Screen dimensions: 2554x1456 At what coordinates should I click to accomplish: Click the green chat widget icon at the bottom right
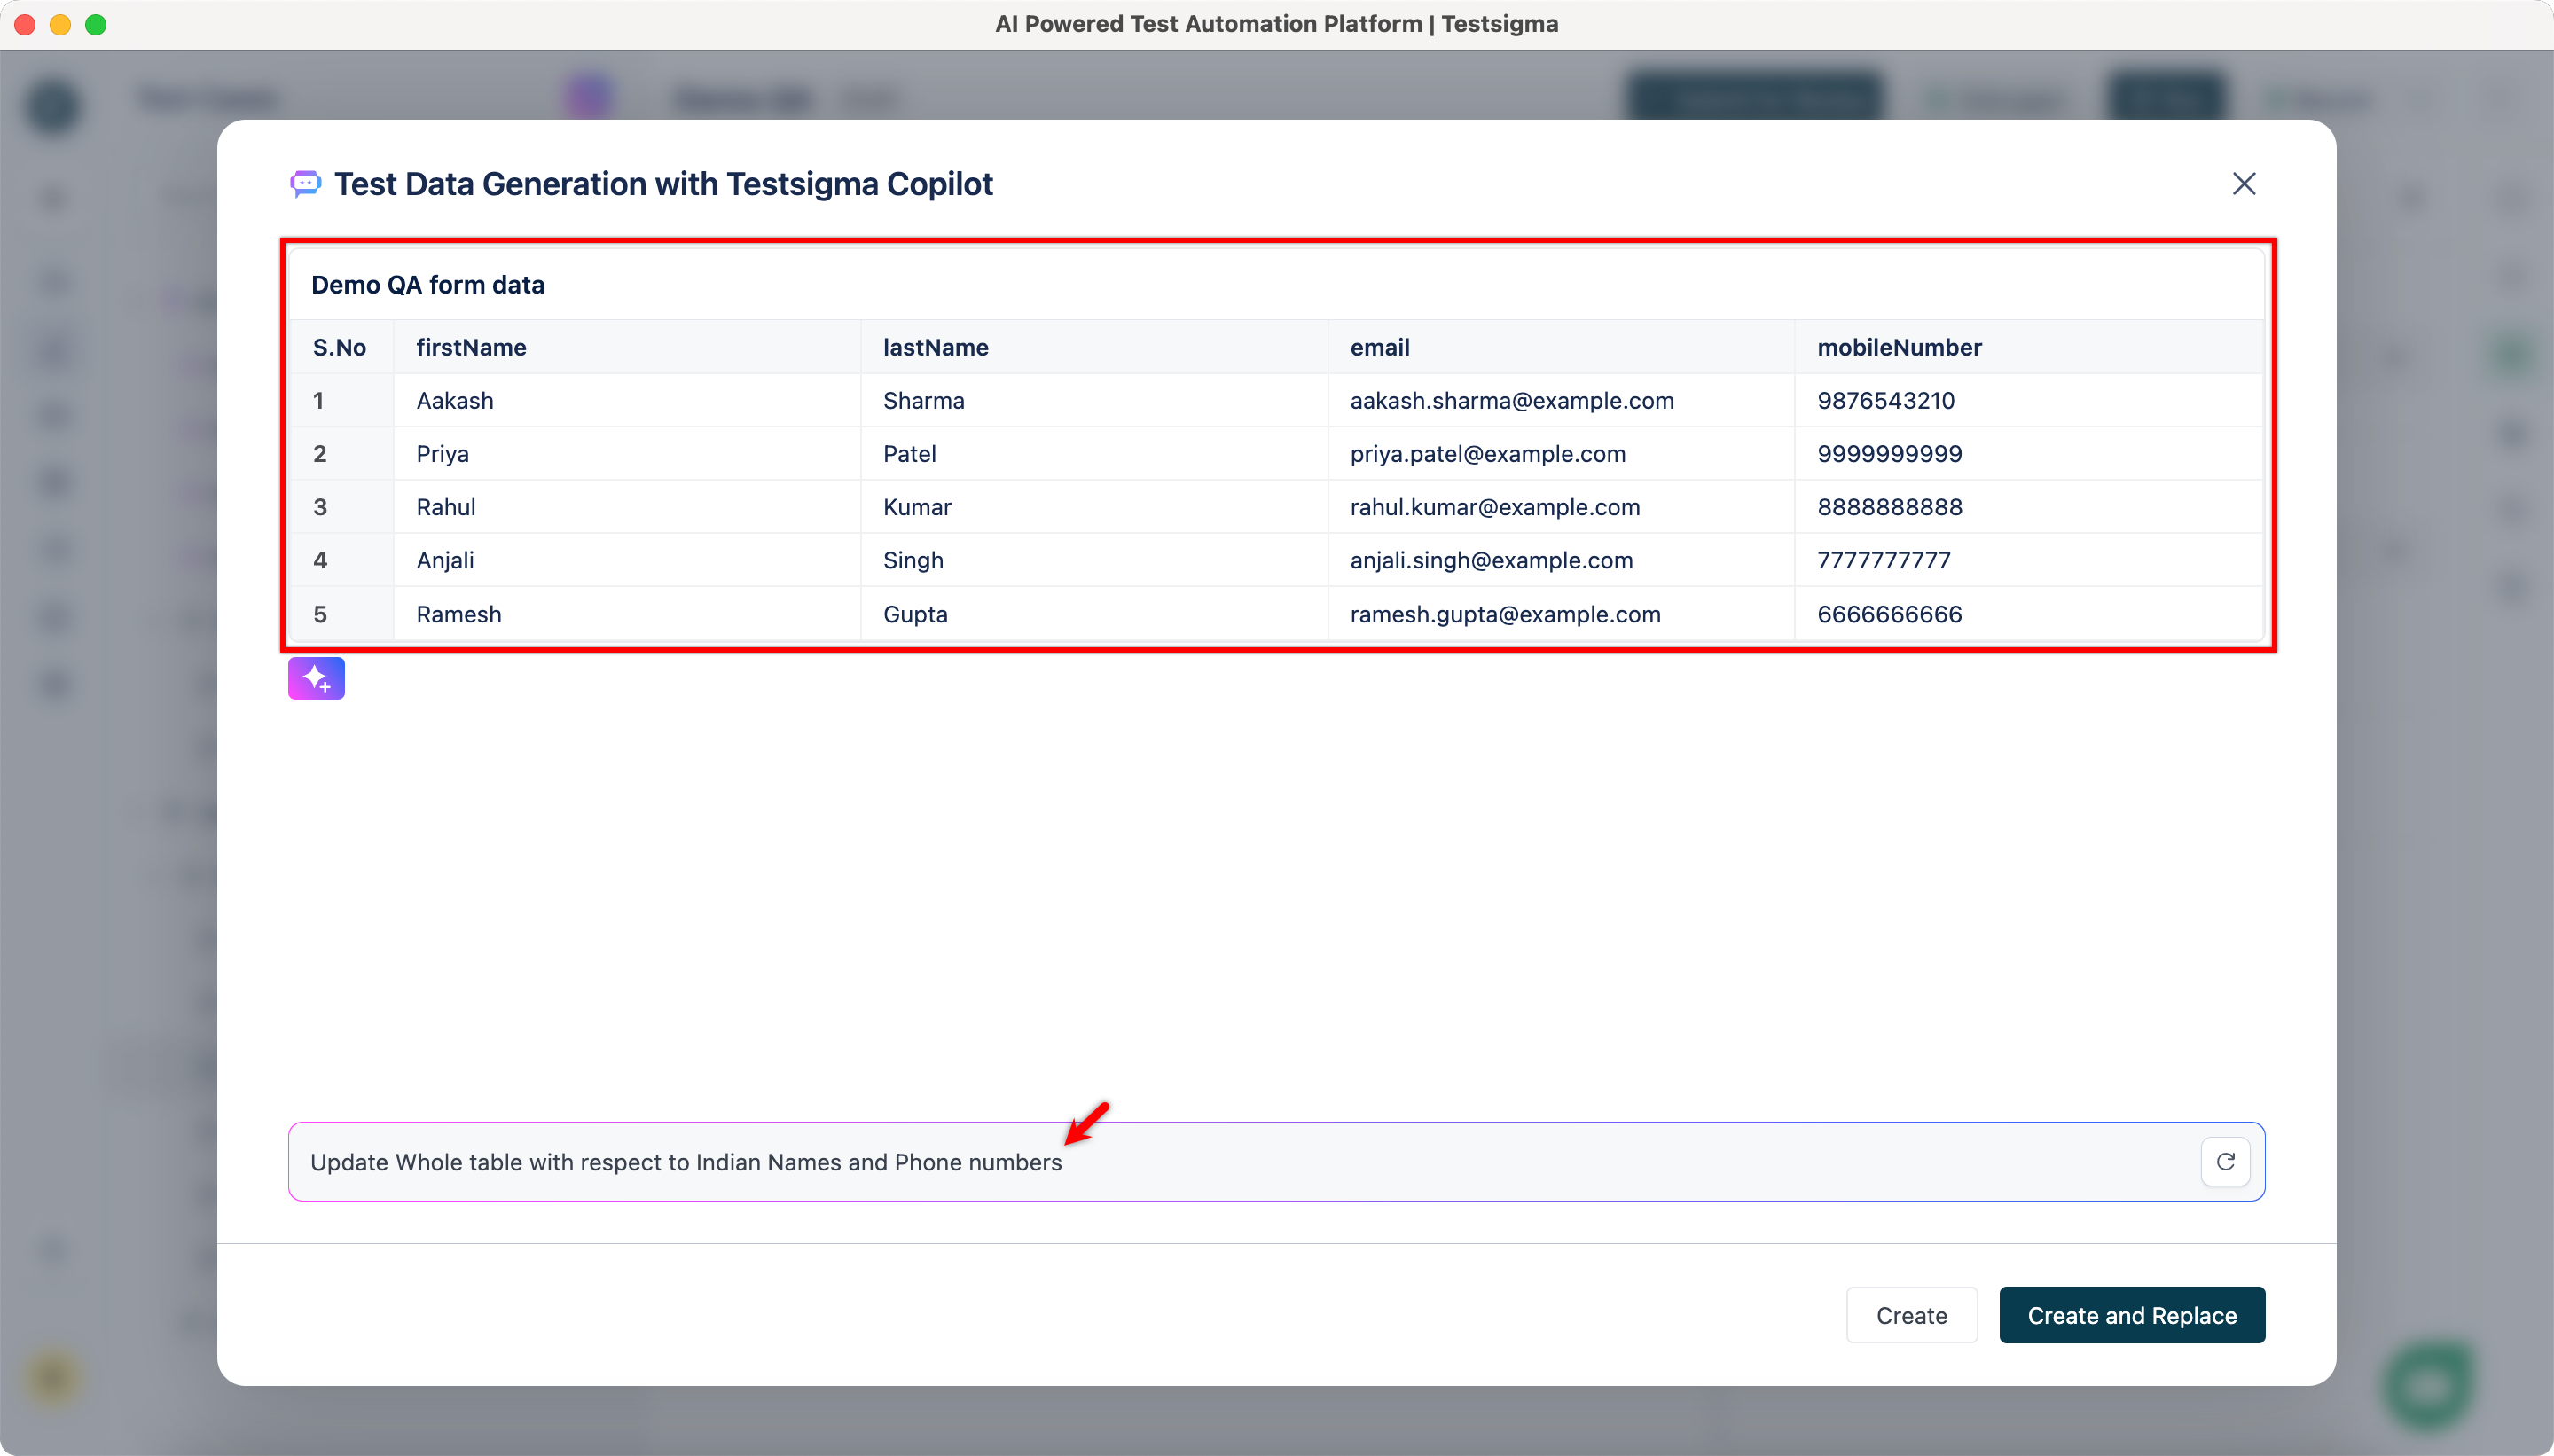tap(2428, 1385)
